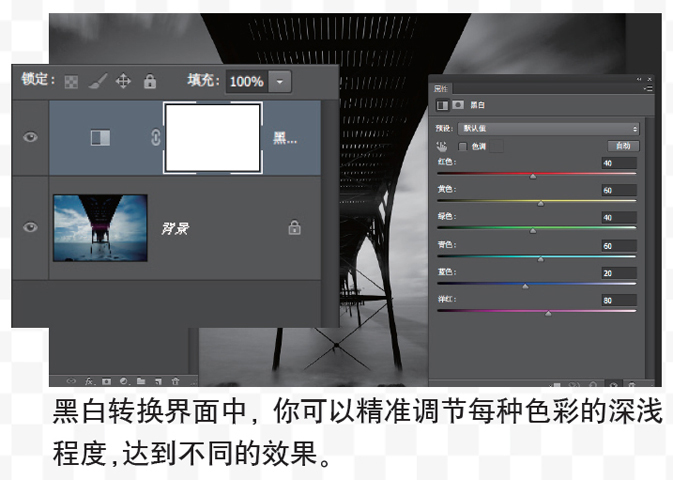Click the lock all padlock icon
Image resolution: width=673 pixels, height=480 pixels.
(150, 81)
